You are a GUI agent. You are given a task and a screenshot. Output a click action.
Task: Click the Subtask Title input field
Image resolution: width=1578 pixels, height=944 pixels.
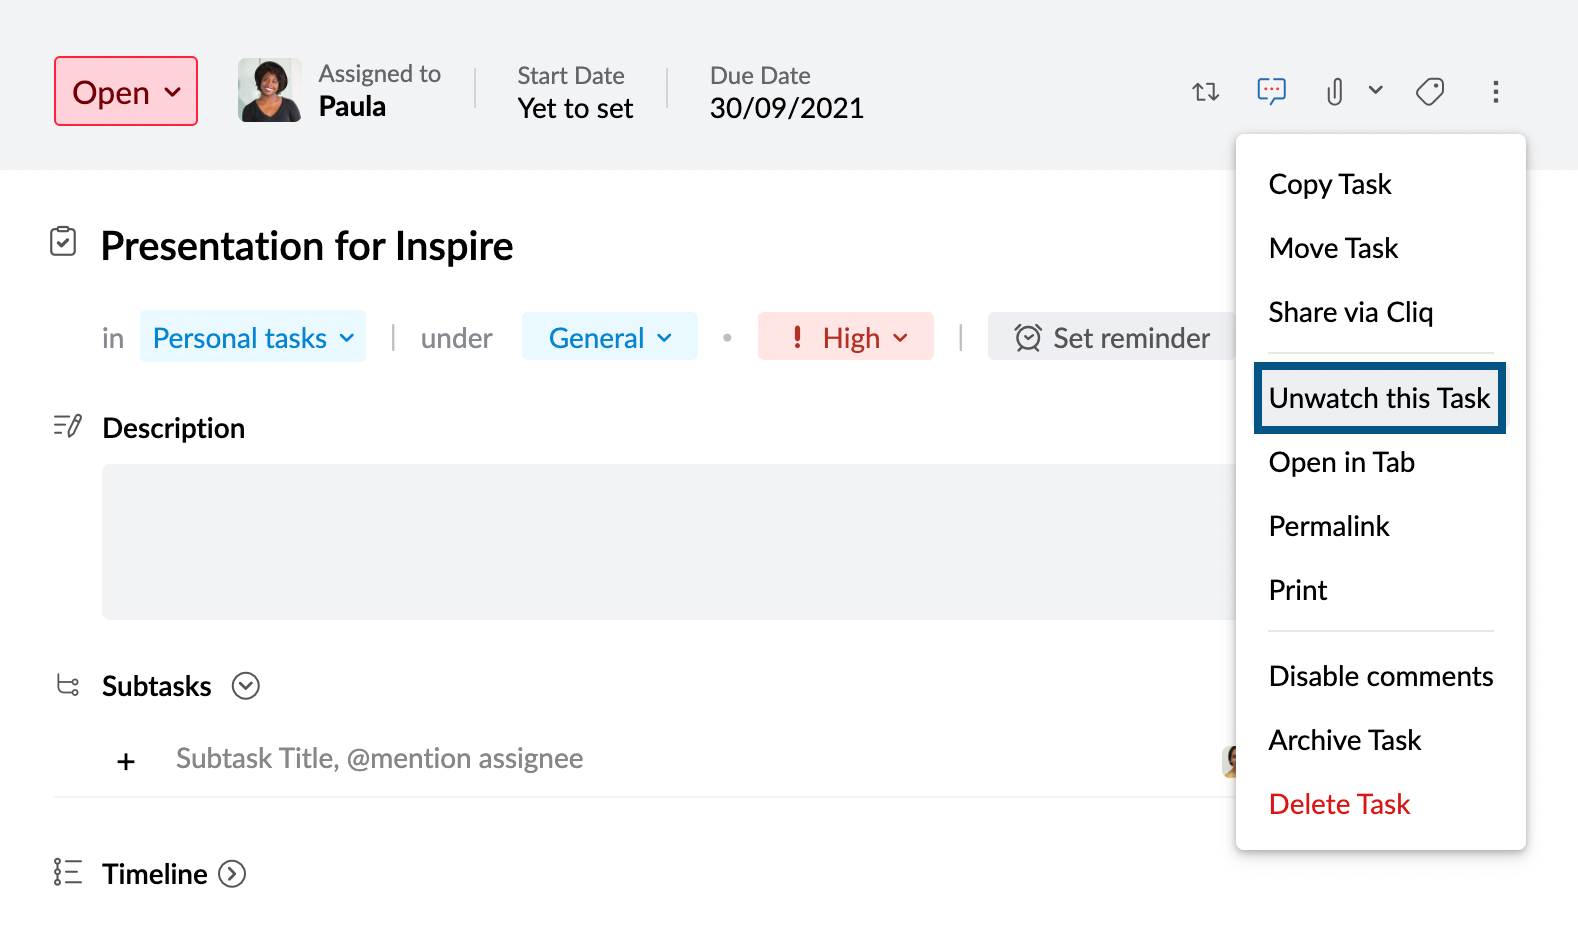pos(380,759)
